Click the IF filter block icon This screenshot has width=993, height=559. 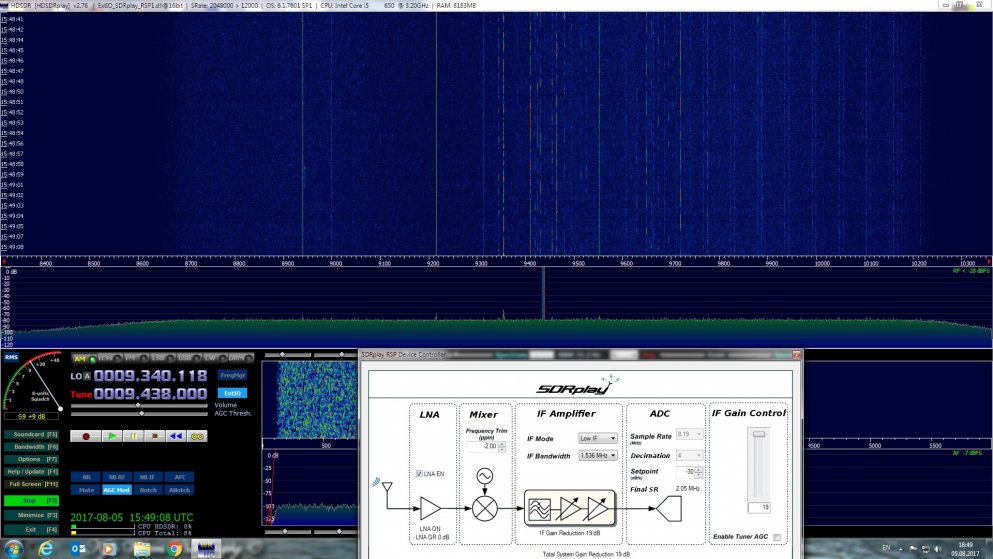[540, 509]
